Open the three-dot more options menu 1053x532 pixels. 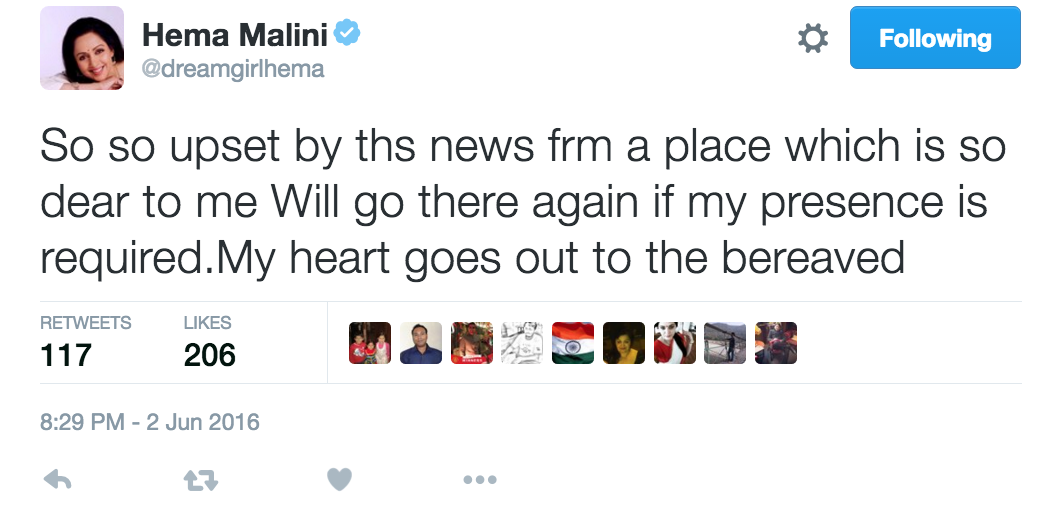click(480, 481)
